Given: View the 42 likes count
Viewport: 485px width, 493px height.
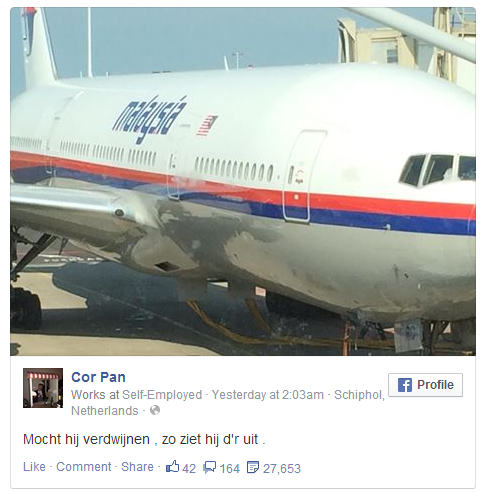Looking at the screenshot, I should tap(189, 468).
